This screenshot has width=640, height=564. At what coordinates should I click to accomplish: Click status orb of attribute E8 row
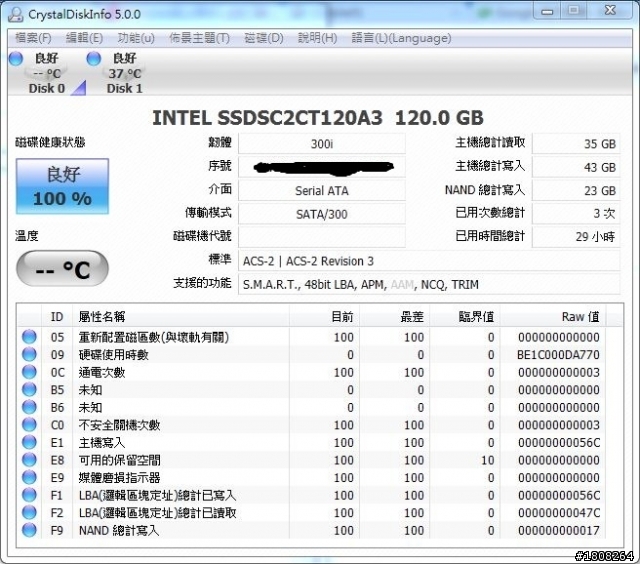click(x=29, y=460)
